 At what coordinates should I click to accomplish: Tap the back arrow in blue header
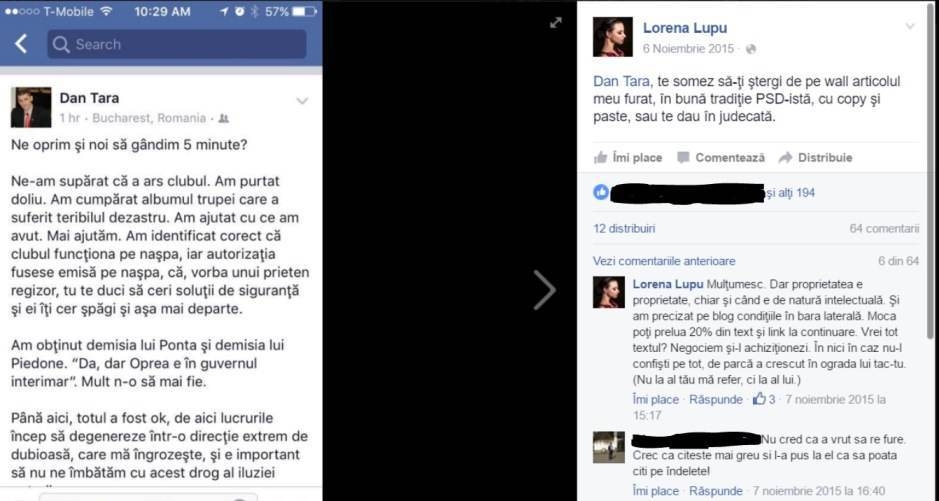pyautogui.click(x=21, y=44)
